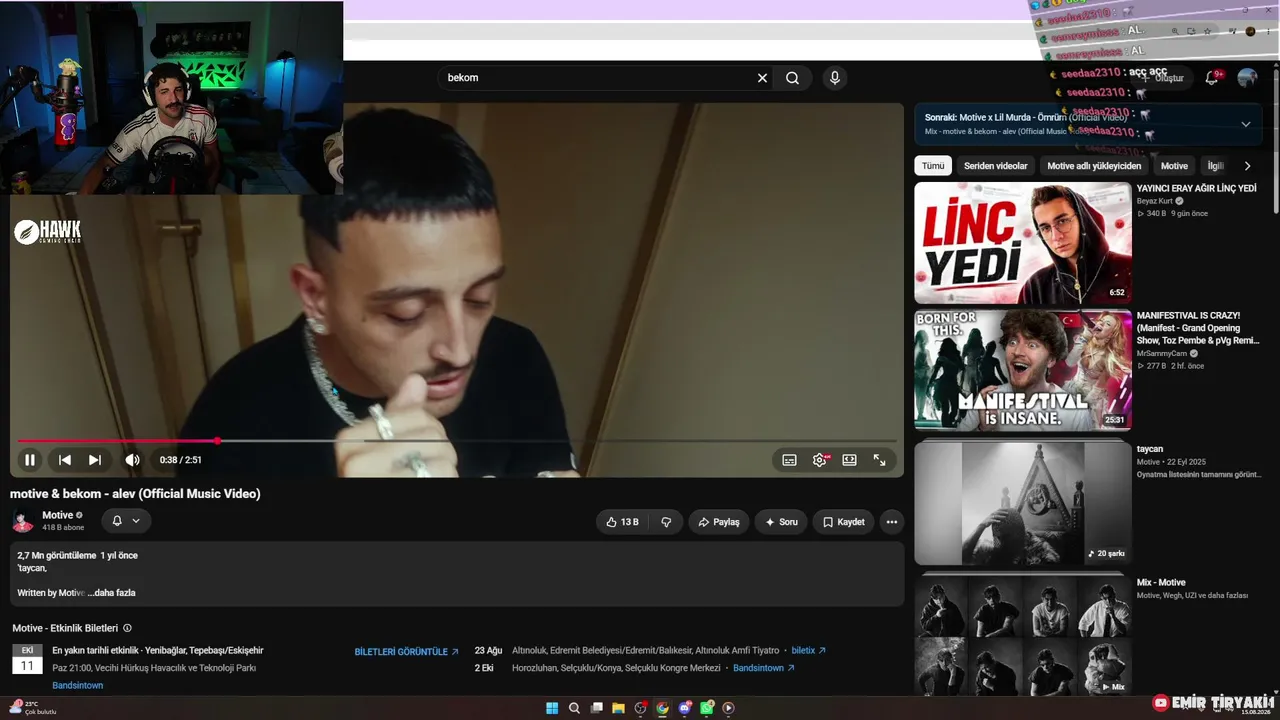Open the player settings gear
This screenshot has height=720, width=1280.
[x=820, y=460]
